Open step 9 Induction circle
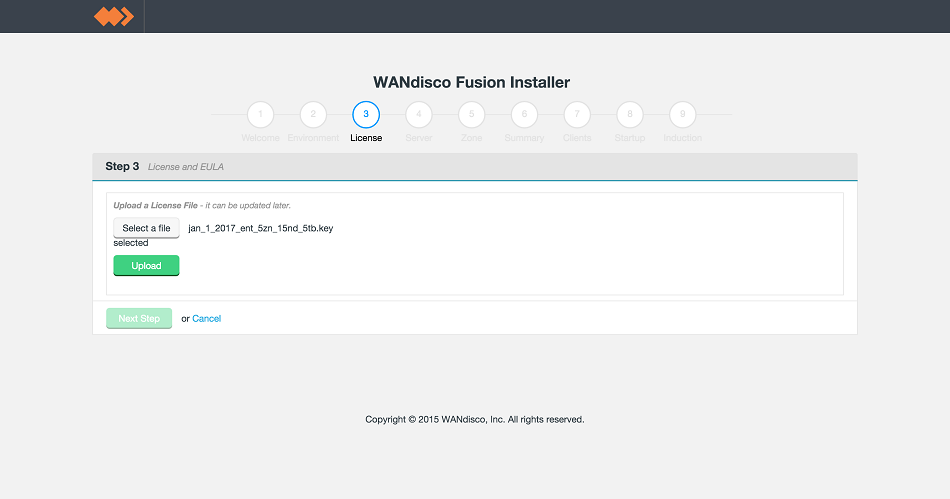The height and width of the screenshot is (499, 950). pos(682,114)
